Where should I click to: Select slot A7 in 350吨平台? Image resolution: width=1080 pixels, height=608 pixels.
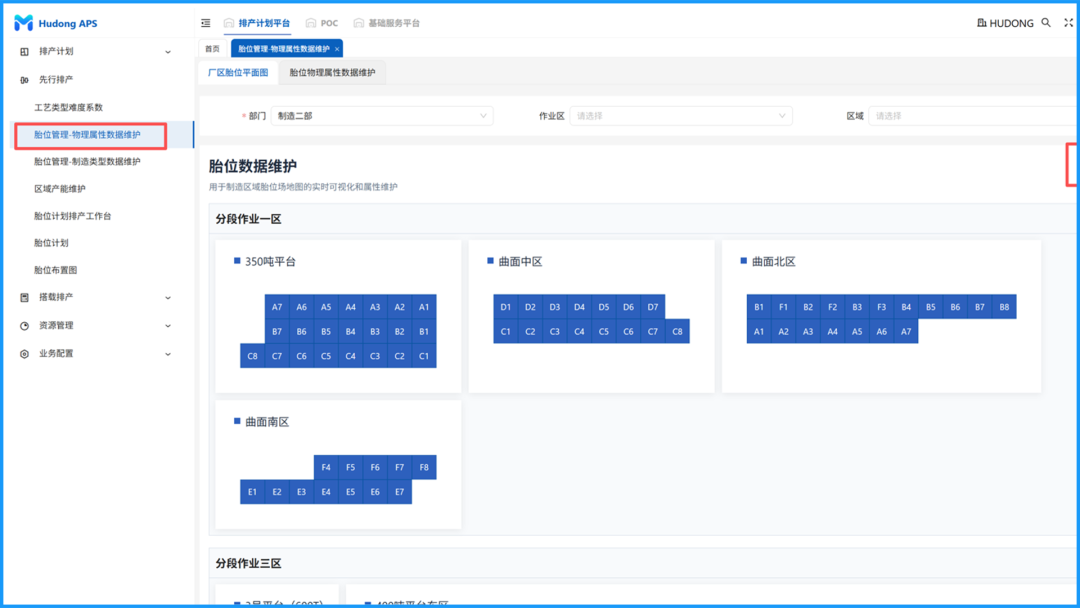pos(277,307)
